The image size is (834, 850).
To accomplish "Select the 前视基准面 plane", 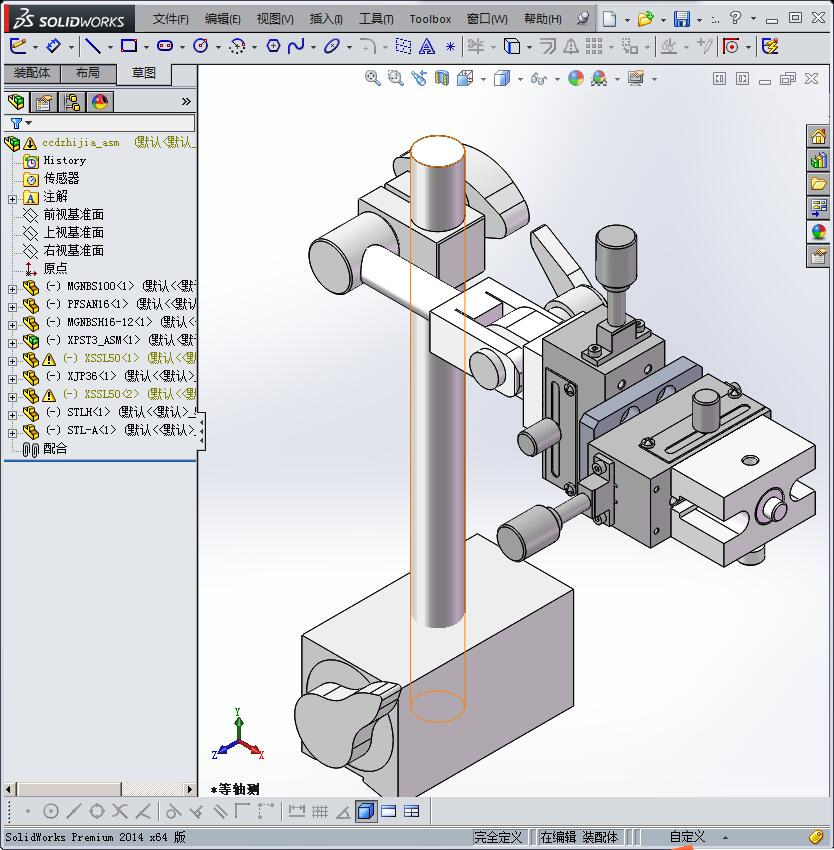I will click(x=73, y=214).
